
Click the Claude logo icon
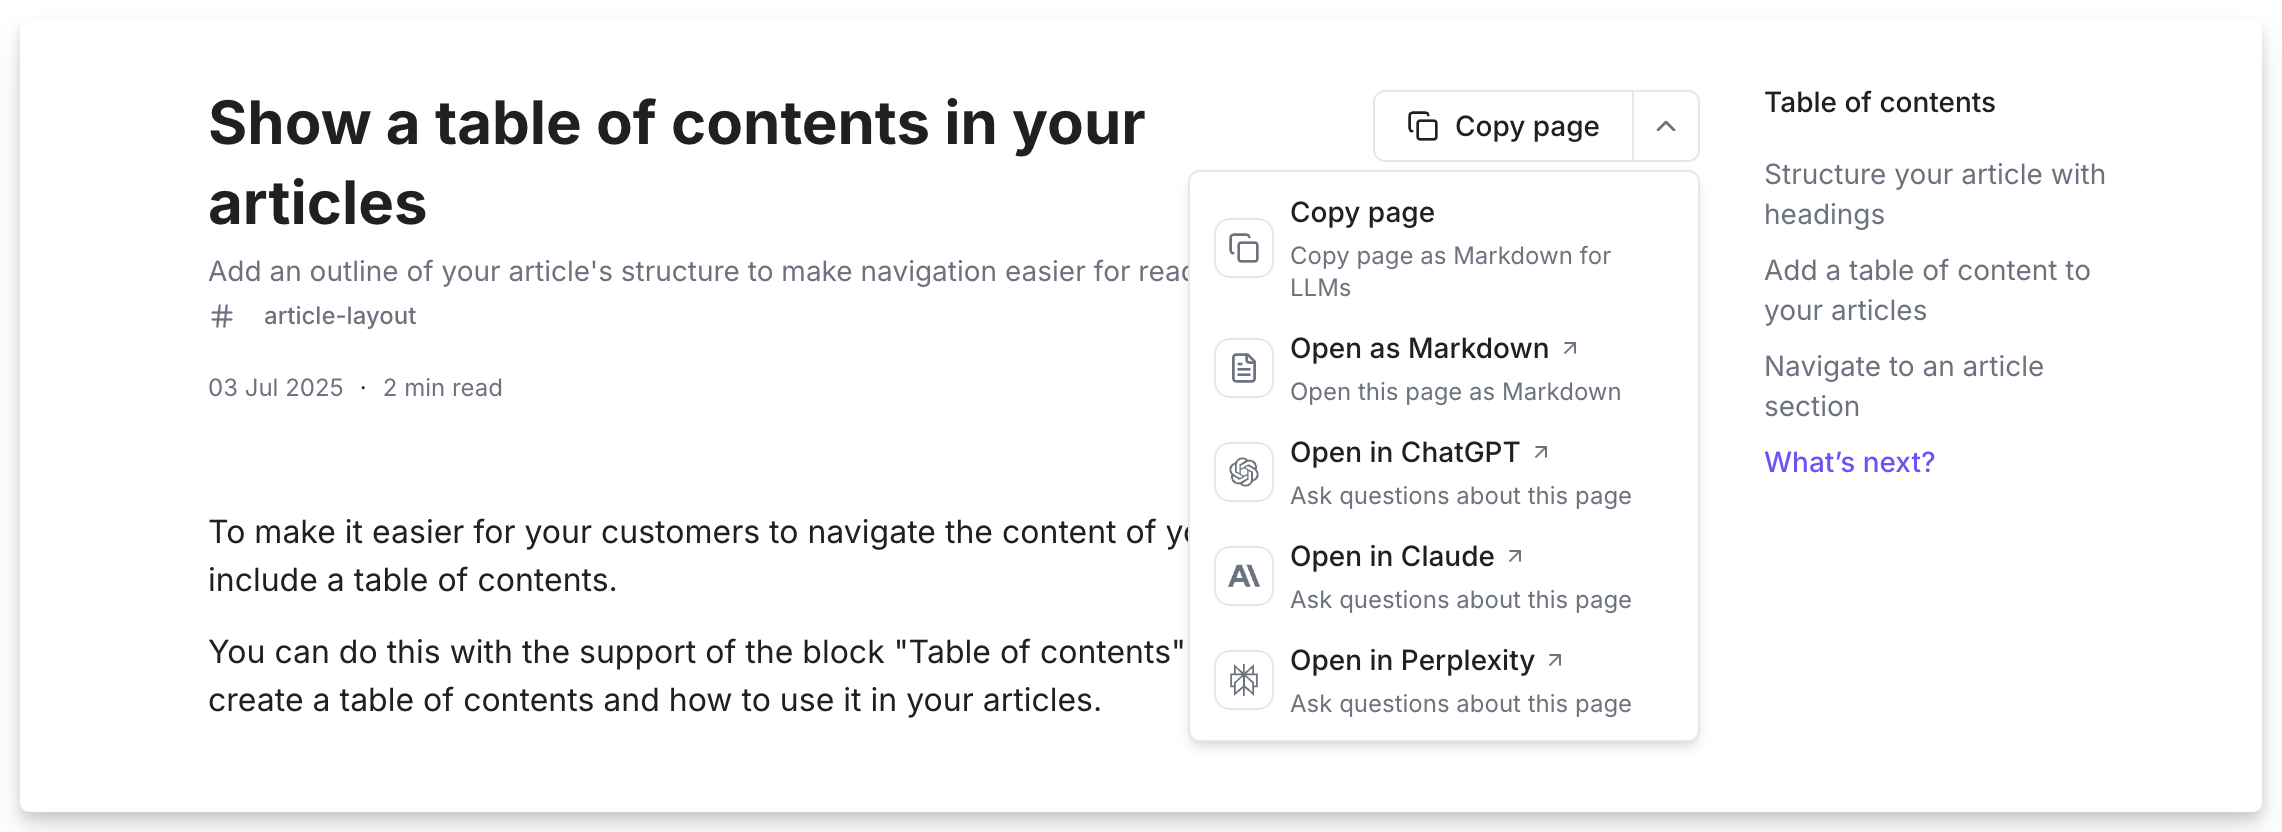[x=1244, y=576]
